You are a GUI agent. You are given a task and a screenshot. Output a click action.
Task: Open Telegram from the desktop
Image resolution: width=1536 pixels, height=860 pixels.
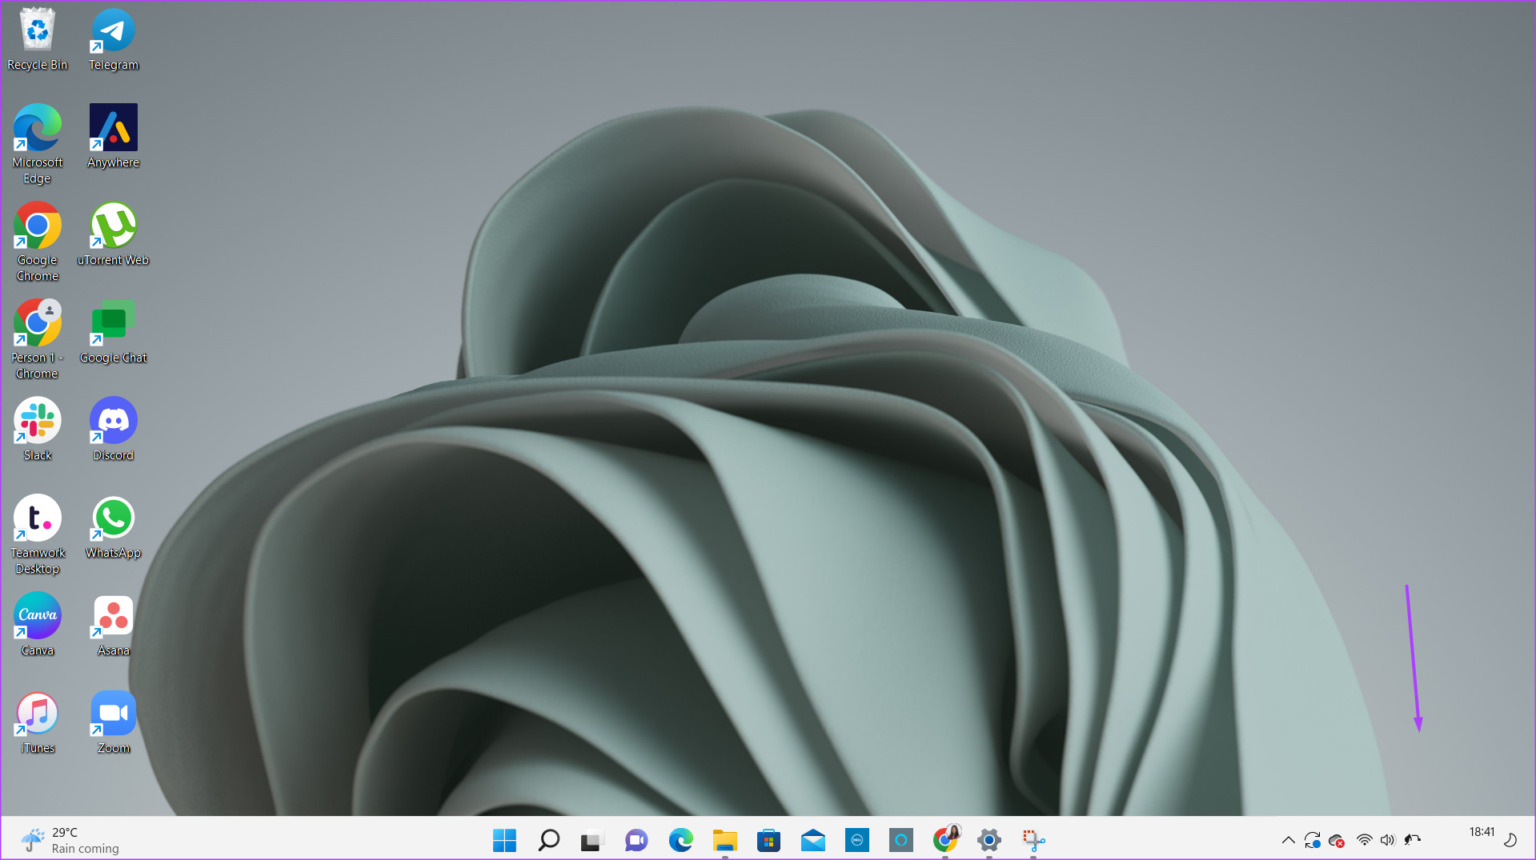point(112,30)
